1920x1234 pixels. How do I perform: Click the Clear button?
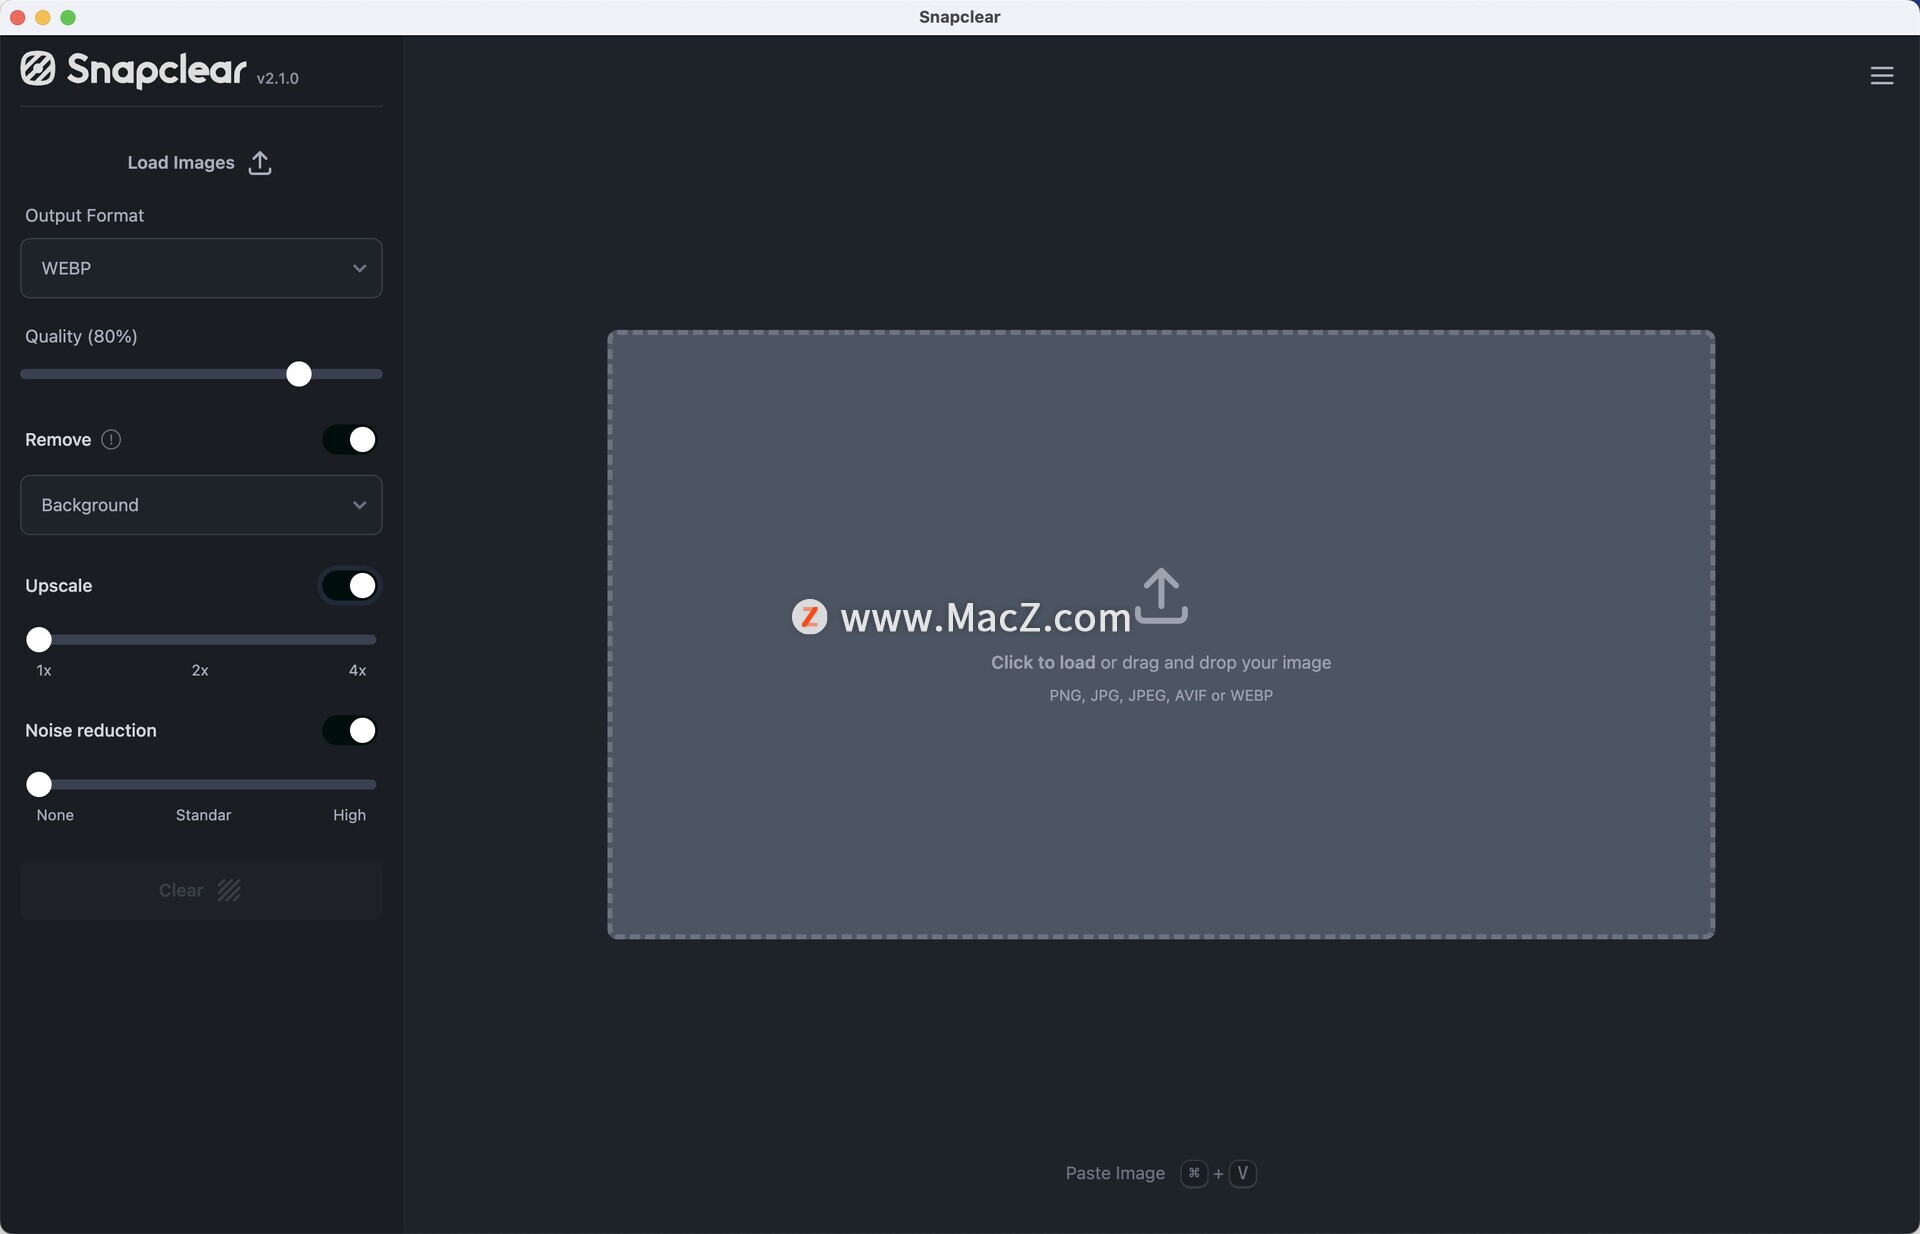[x=201, y=890]
